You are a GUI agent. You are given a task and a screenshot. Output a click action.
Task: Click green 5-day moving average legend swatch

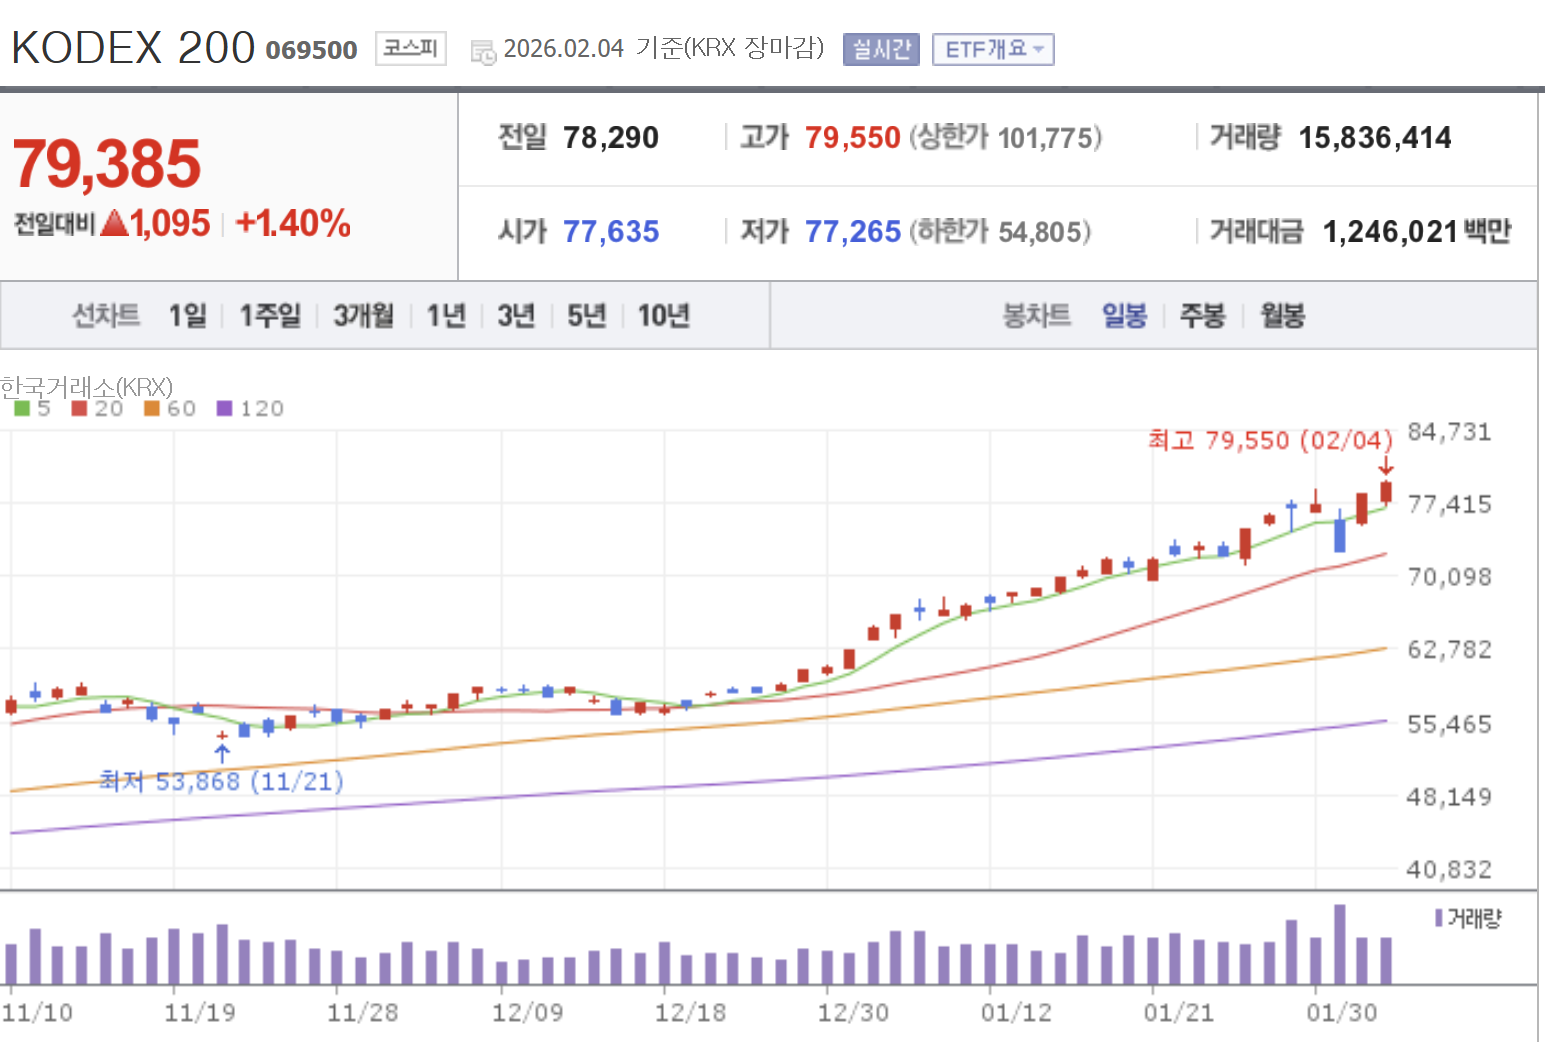pos(22,408)
